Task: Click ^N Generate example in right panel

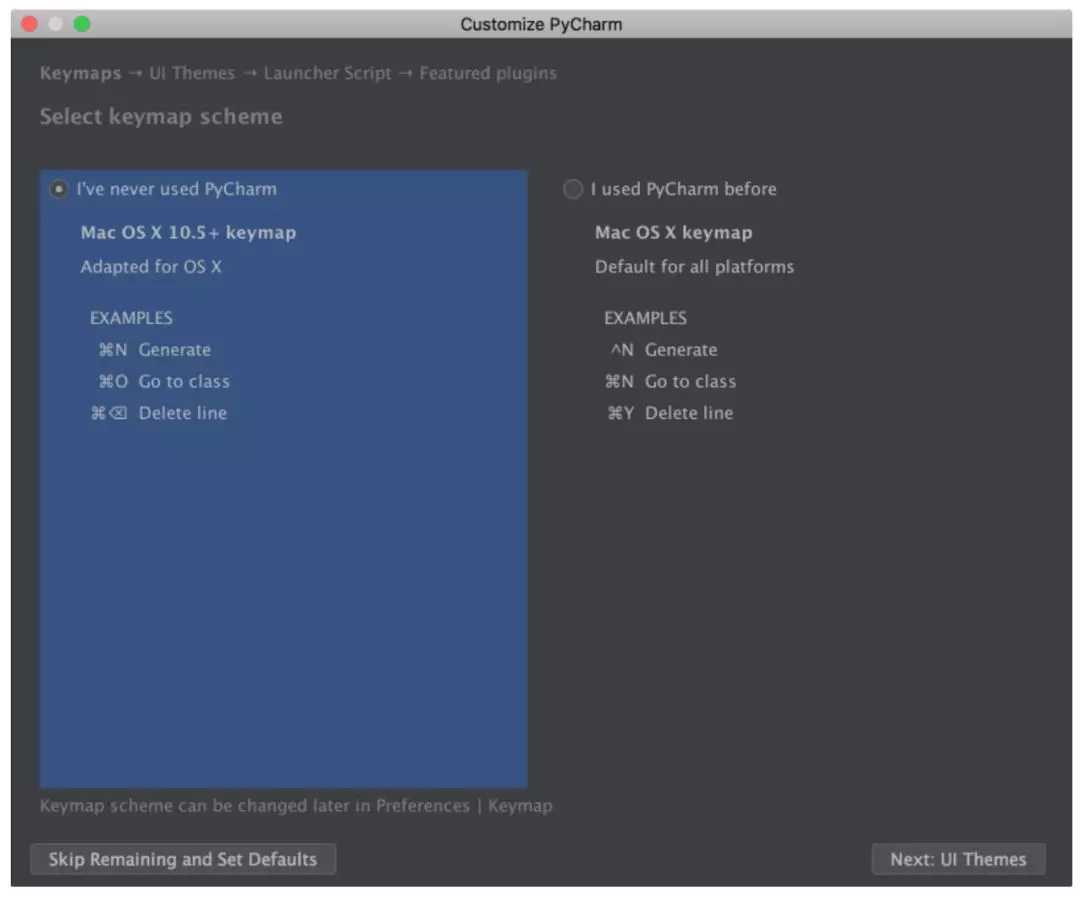Action: pyautogui.click(x=663, y=350)
